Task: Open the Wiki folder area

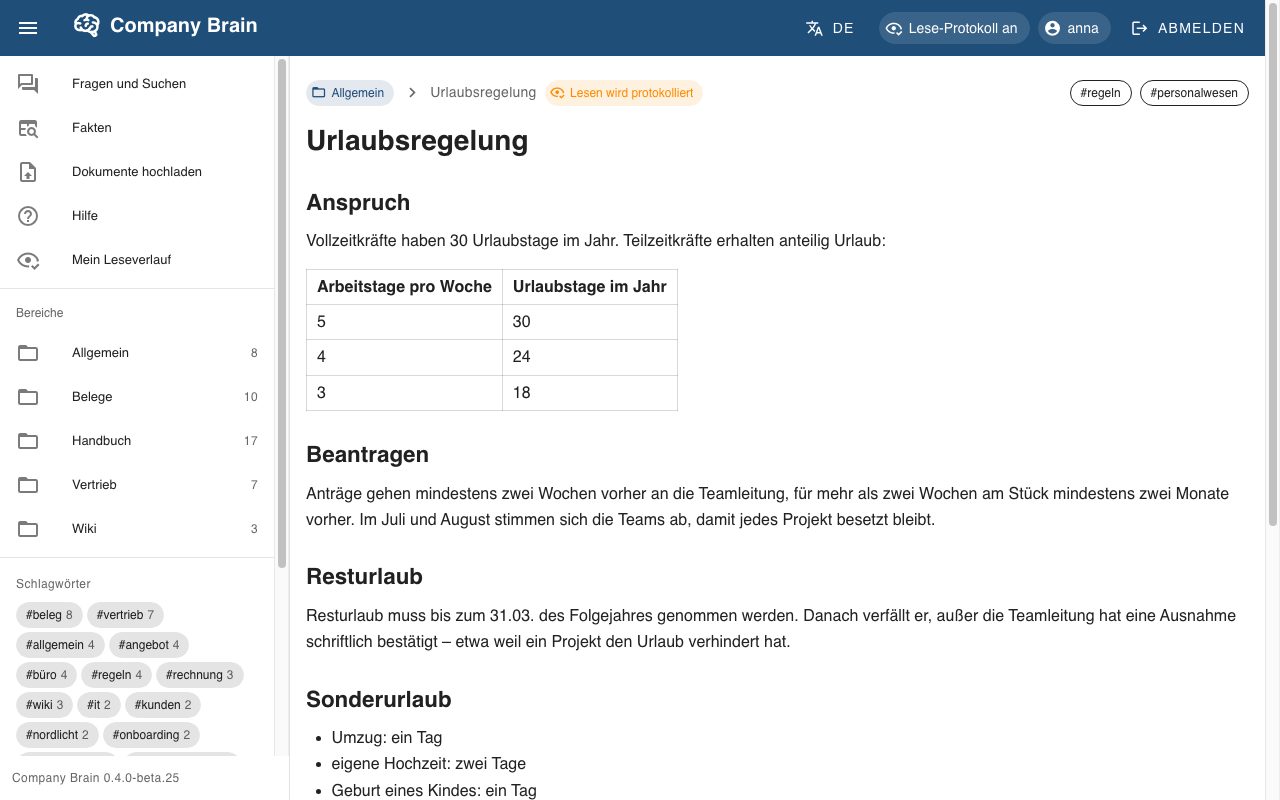Action: [x=137, y=529]
